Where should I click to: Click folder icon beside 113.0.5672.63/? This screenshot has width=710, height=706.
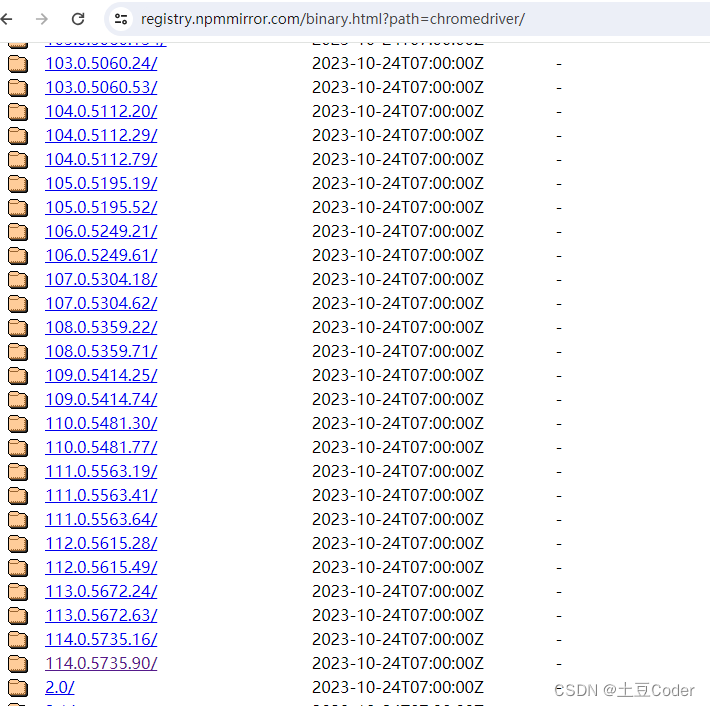tap(18, 616)
